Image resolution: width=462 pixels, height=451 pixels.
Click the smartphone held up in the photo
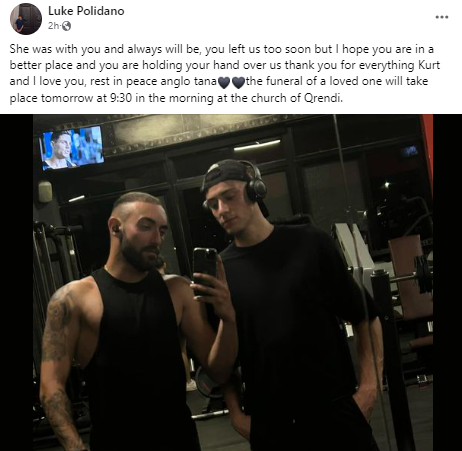pyautogui.click(x=205, y=270)
